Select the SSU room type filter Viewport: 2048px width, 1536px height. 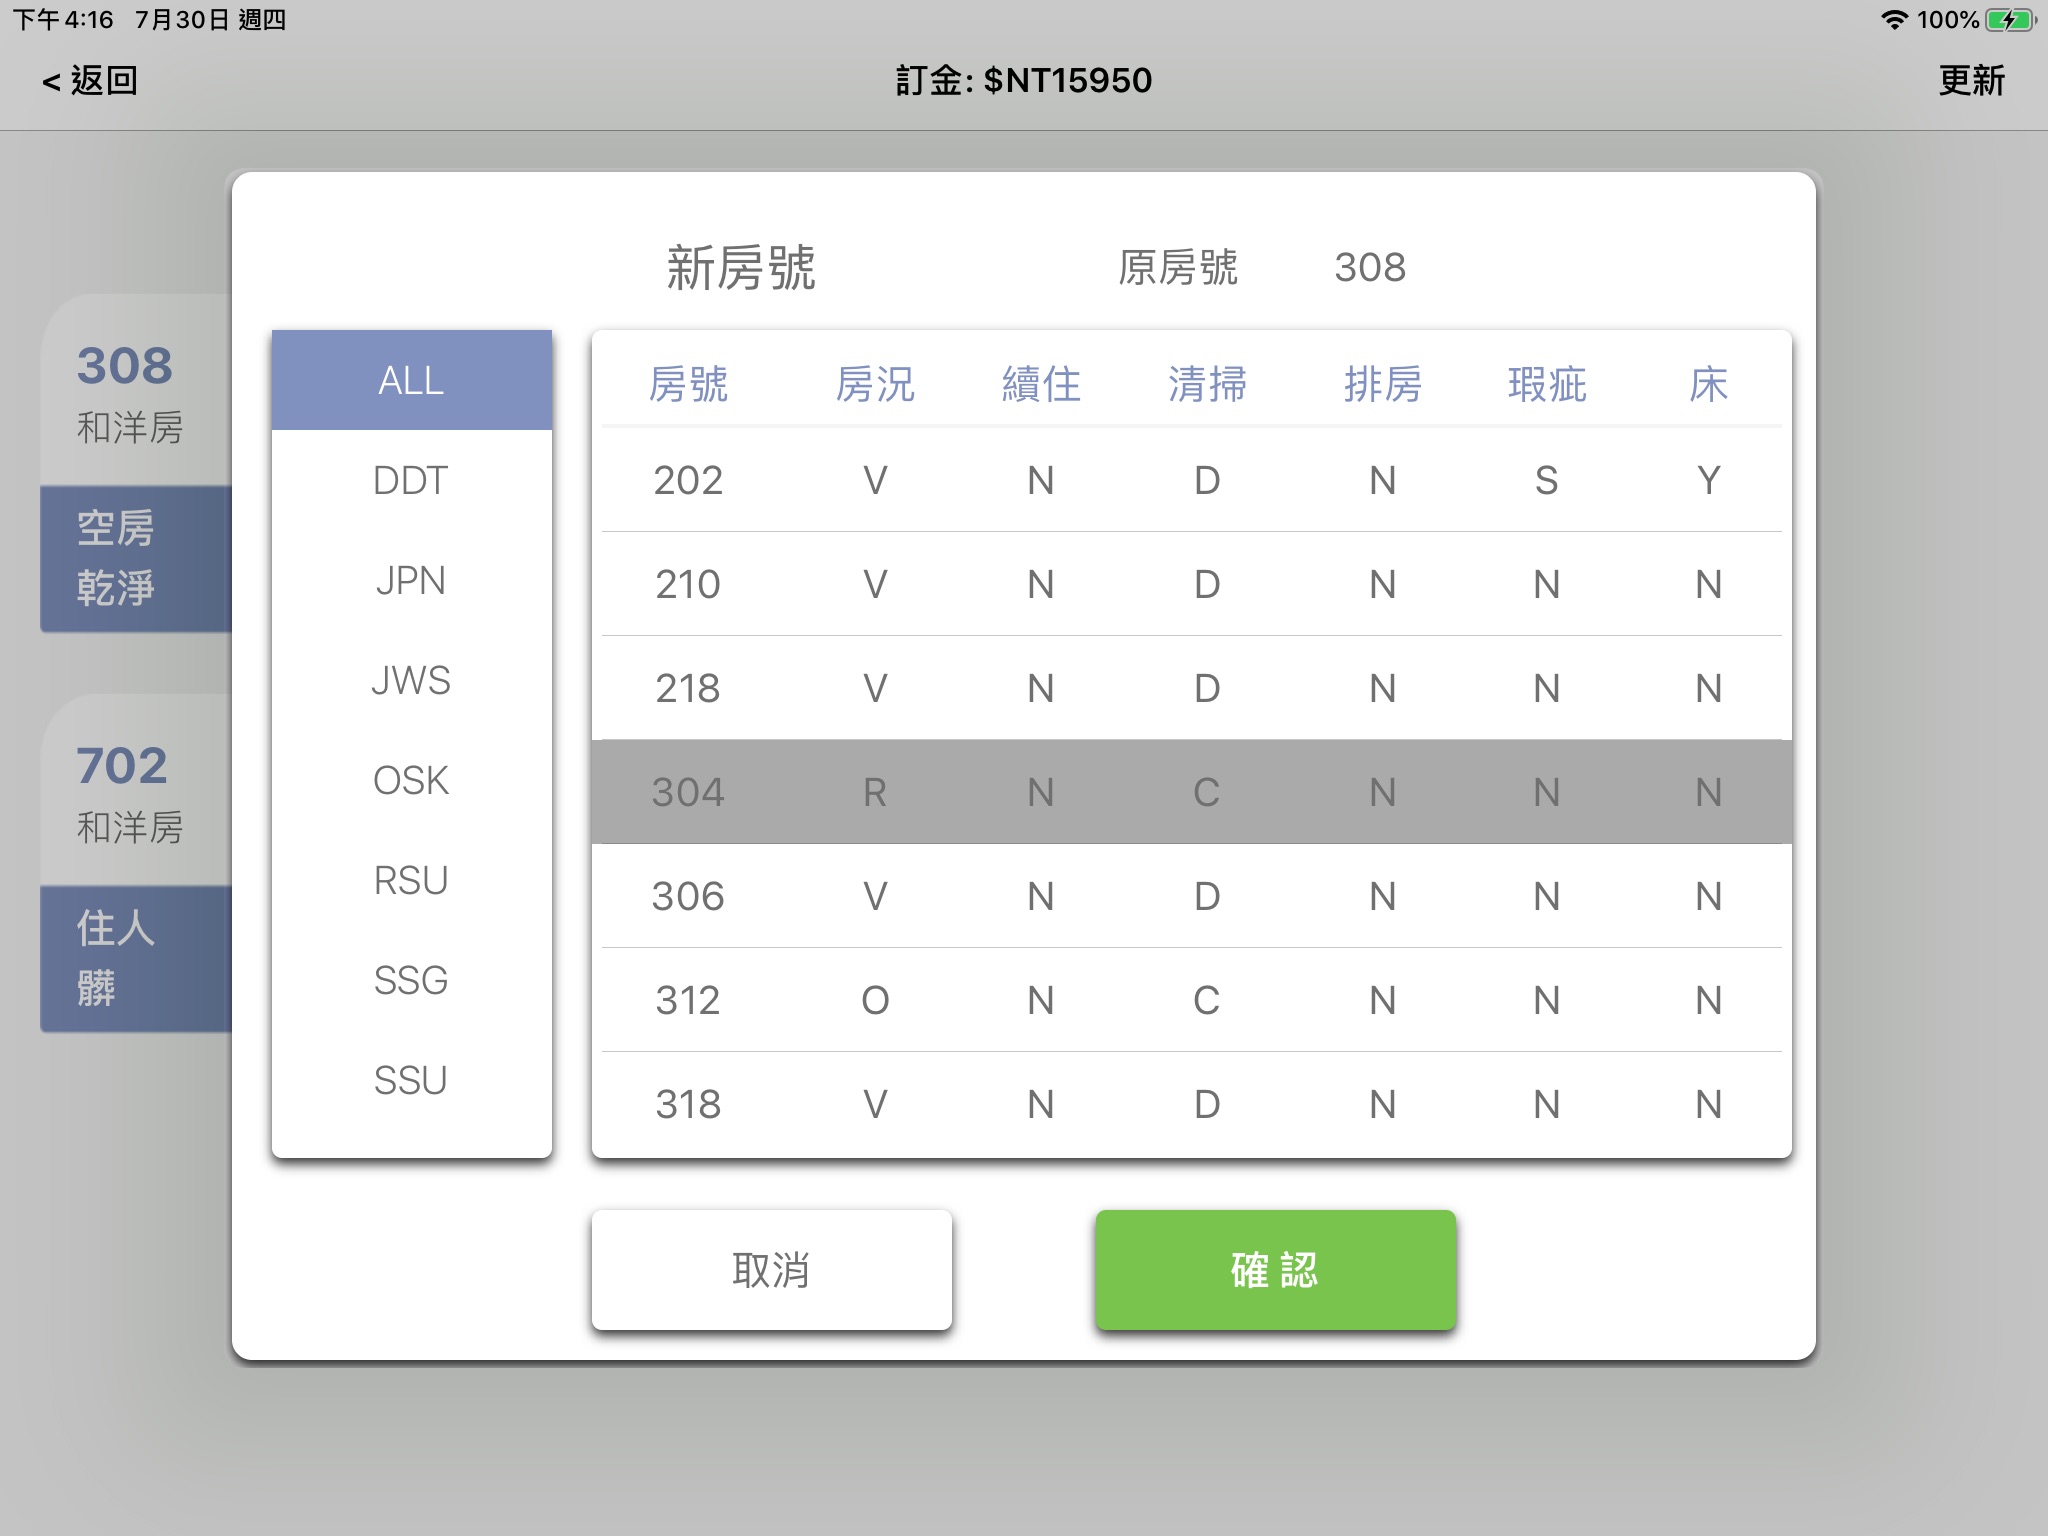click(411, 1080)
